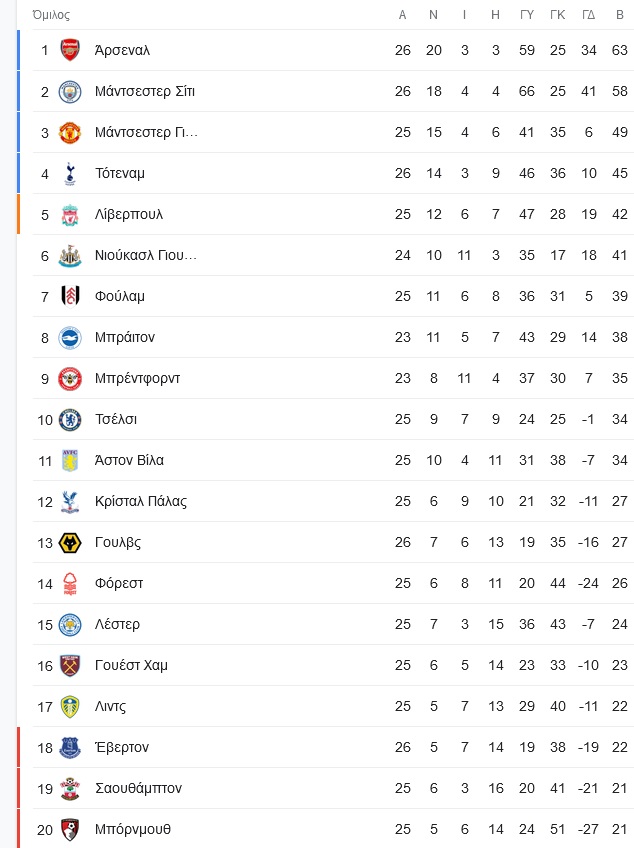Open the Κρίσταλ Πάλας team row
The width and height of the screenshot is (634, 848).
(333, 501)
